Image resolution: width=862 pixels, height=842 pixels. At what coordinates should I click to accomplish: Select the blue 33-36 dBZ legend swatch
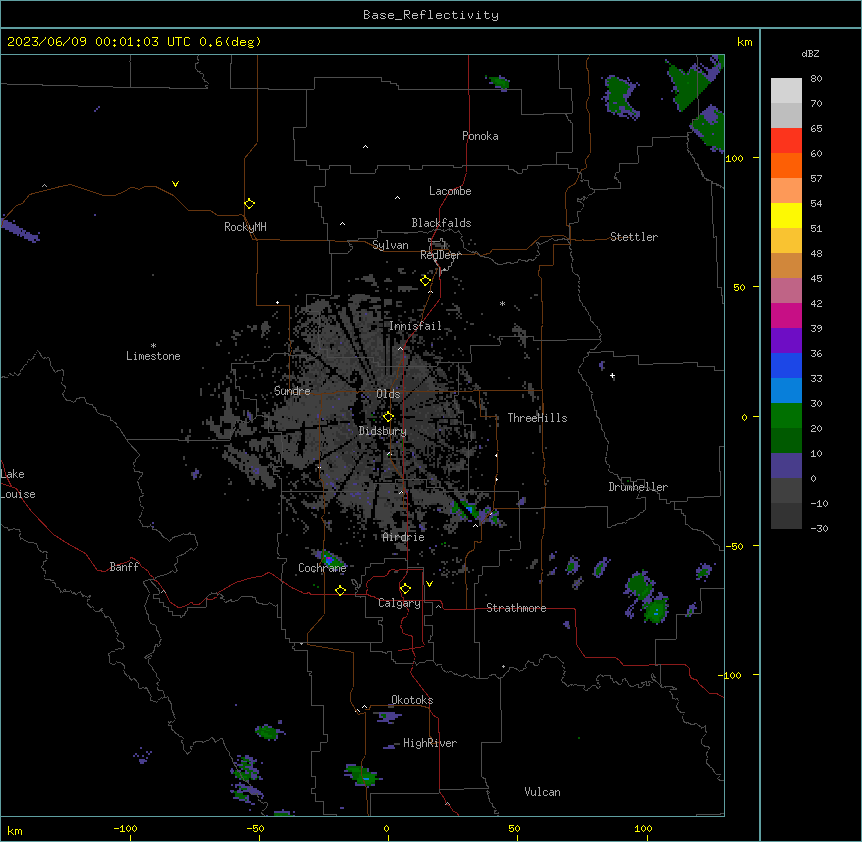pos(786,365)
